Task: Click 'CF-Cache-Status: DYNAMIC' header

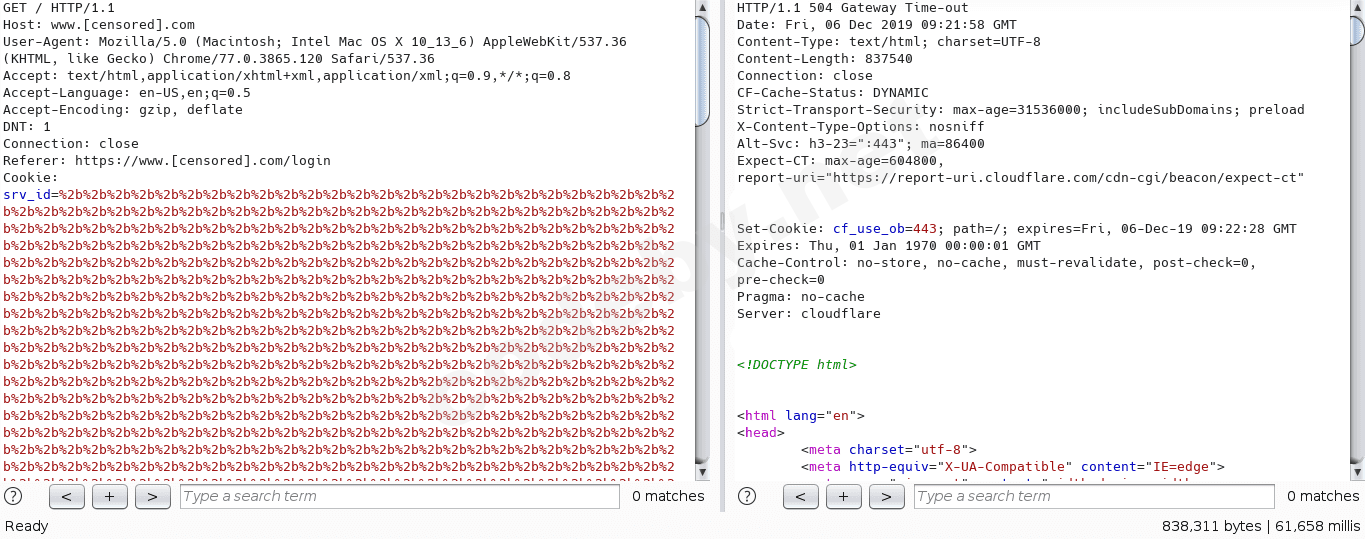Action: tap(833, 93)
